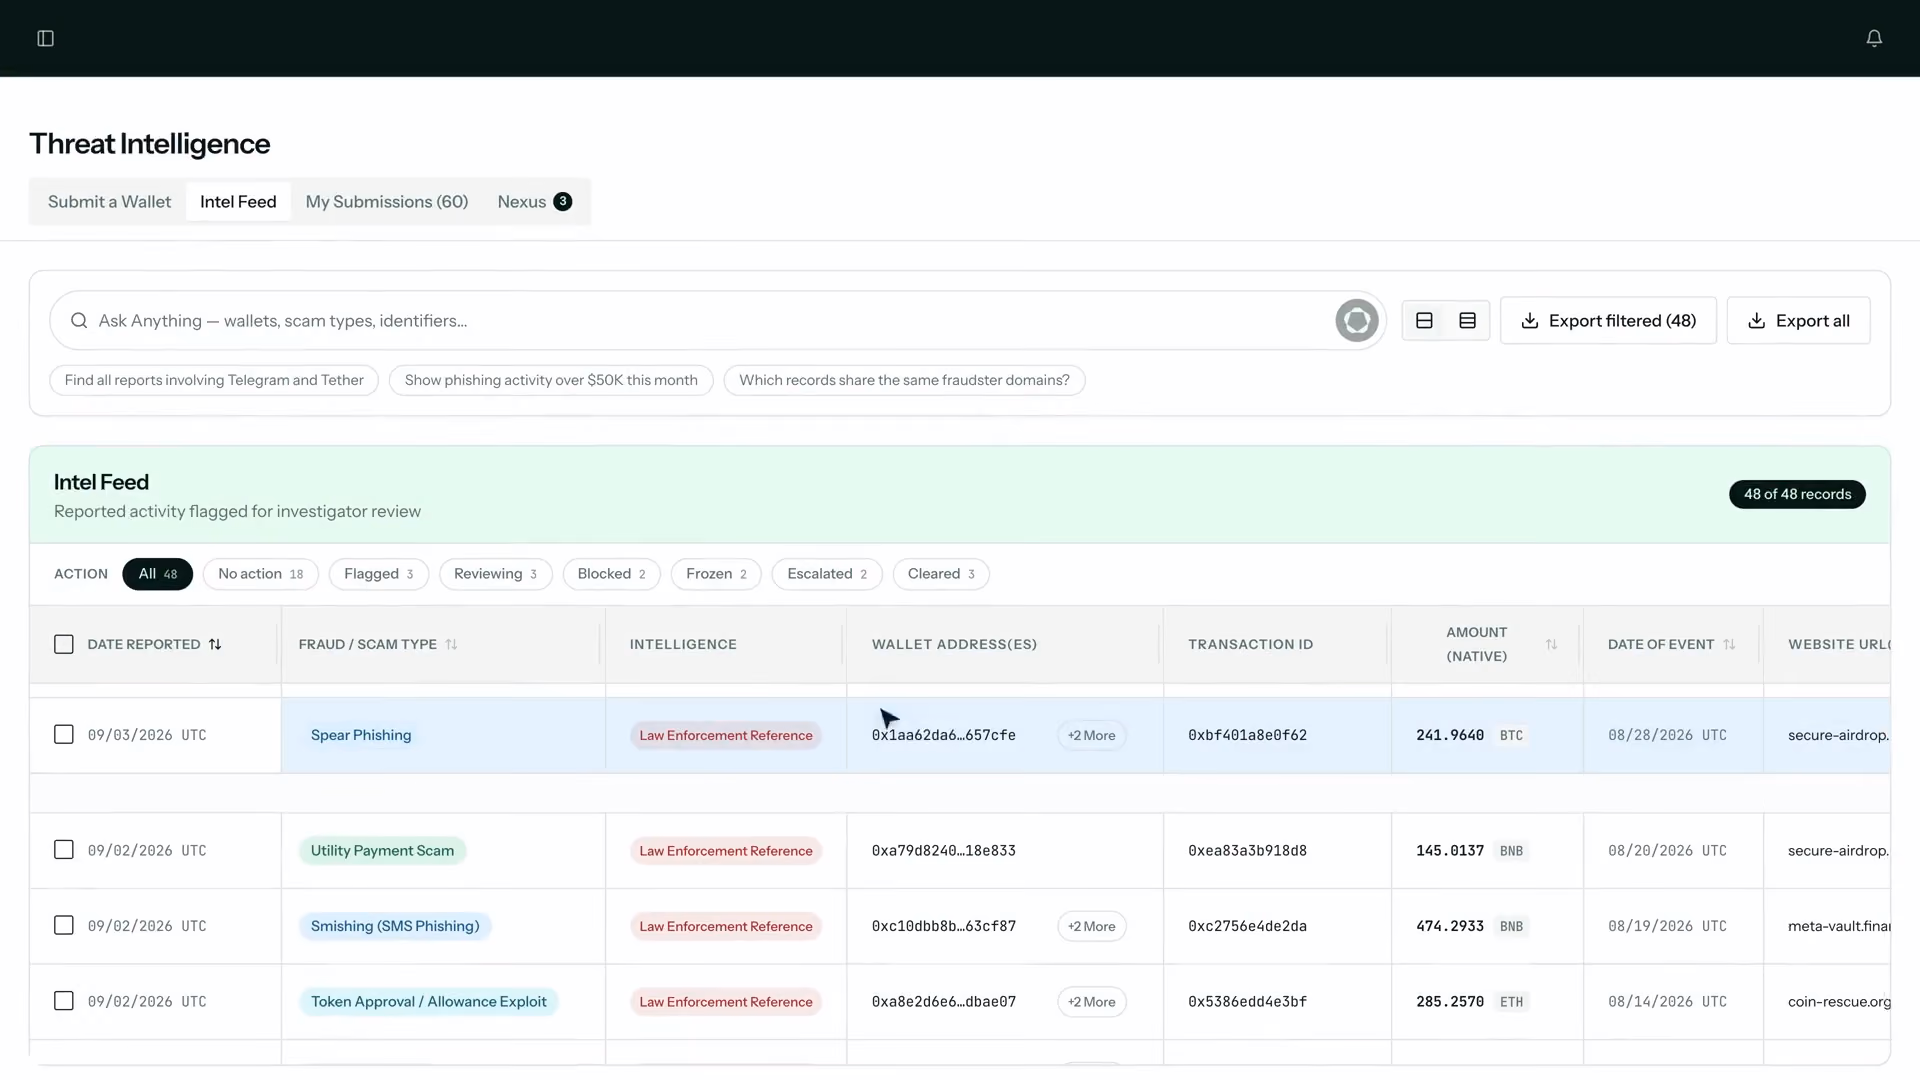Click Law Enforcement Reference in Spear Phishing row
This screenshot has width=1920, height=1080.
click(726, 736)
